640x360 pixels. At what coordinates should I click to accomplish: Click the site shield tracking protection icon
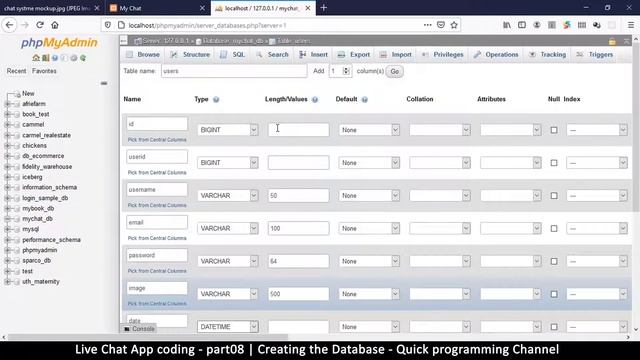(x=108, y=25)
